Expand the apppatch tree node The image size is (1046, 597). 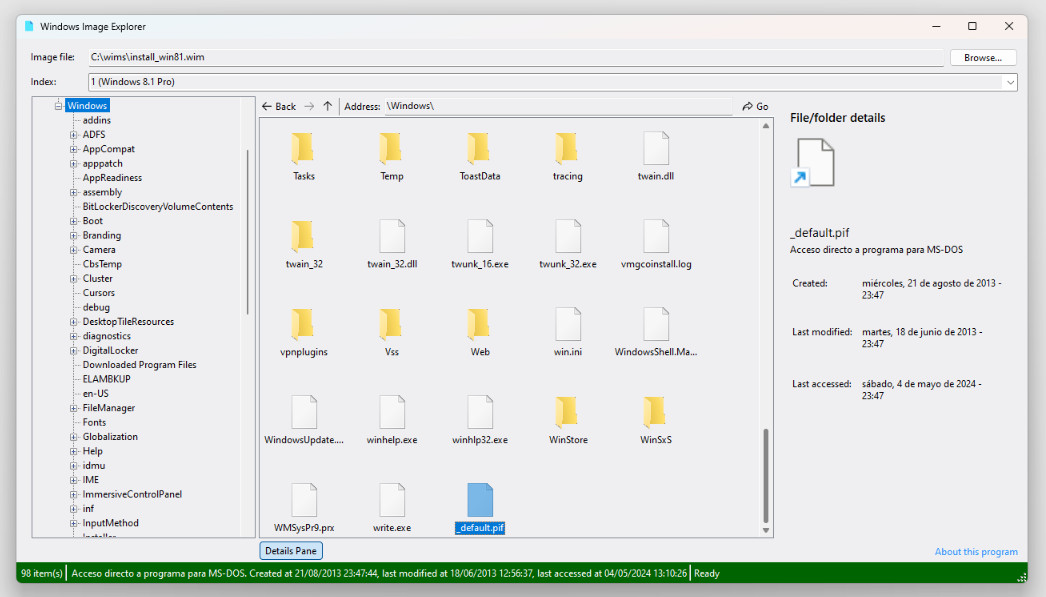(73, 163)
